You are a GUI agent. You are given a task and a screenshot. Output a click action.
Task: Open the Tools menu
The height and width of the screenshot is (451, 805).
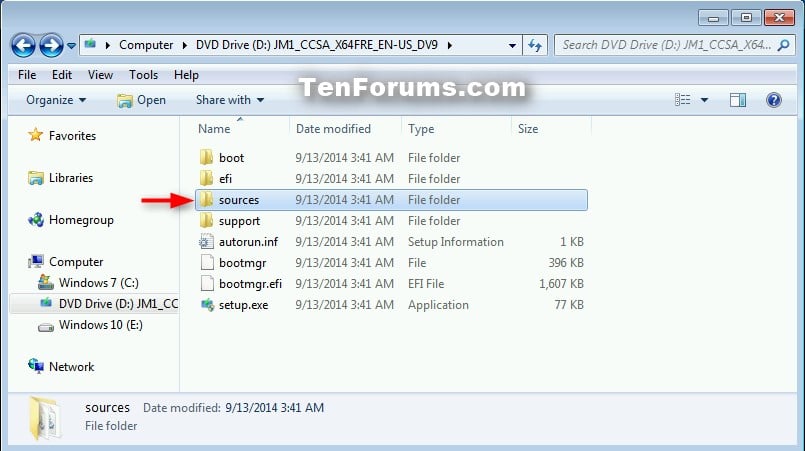click(x=143, y=75)
